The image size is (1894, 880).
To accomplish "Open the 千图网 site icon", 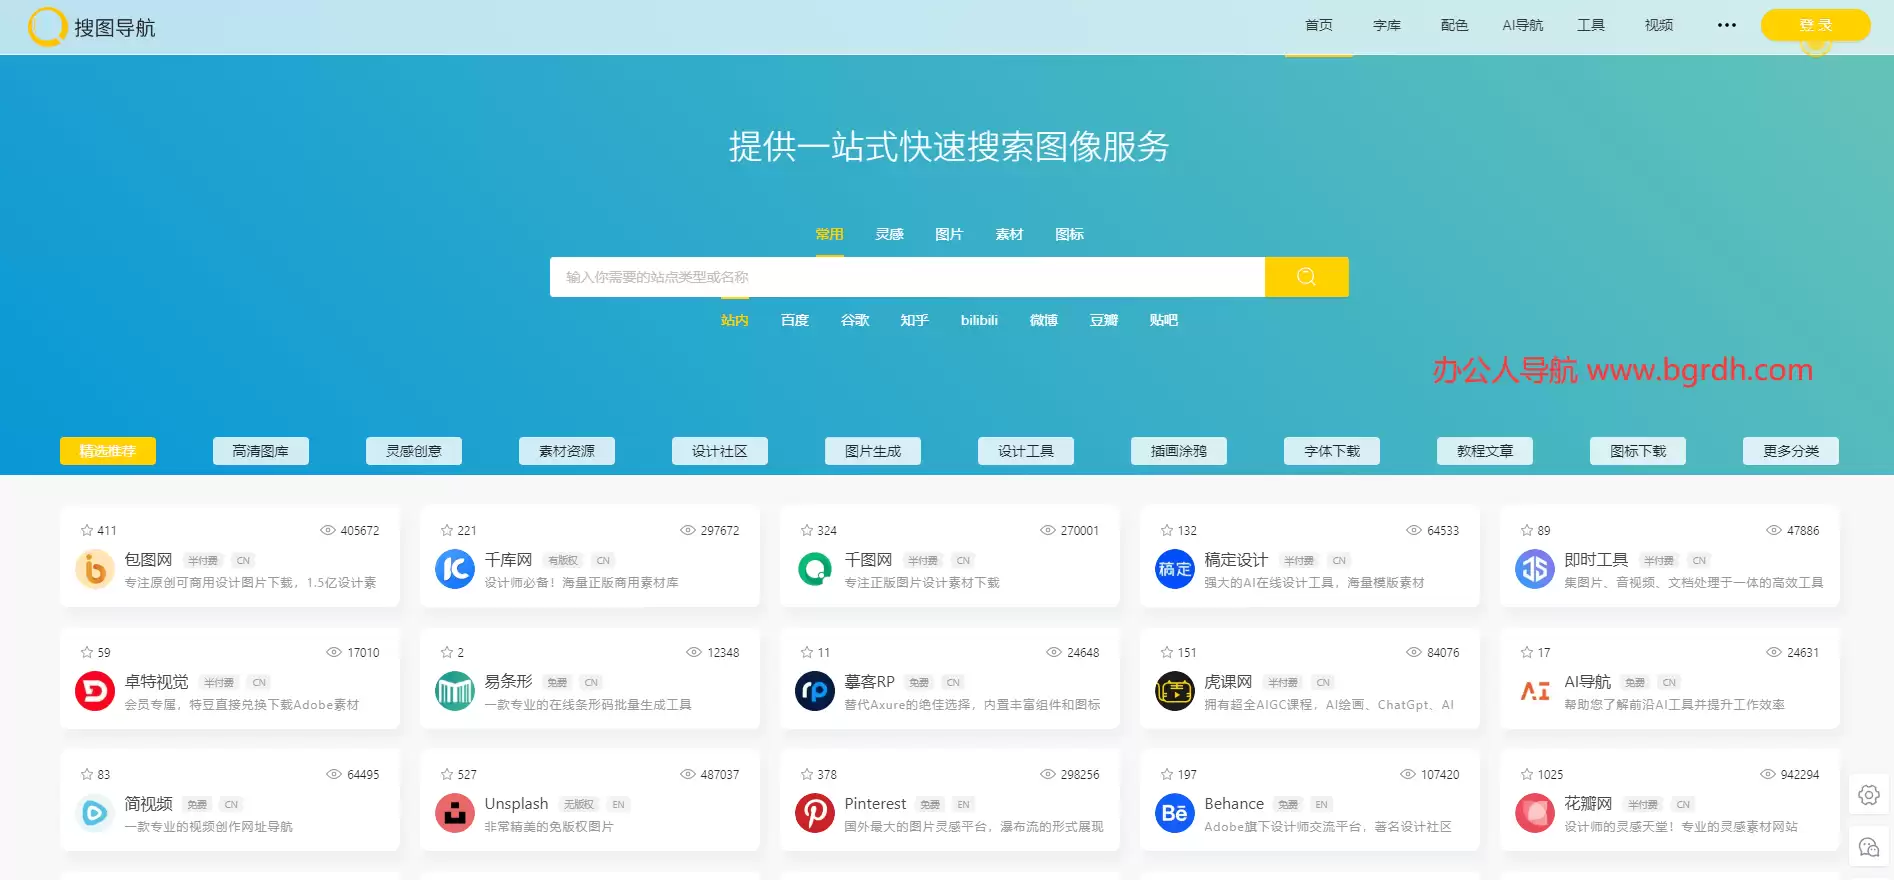I will pyautogui.click(x=815, y=570).
